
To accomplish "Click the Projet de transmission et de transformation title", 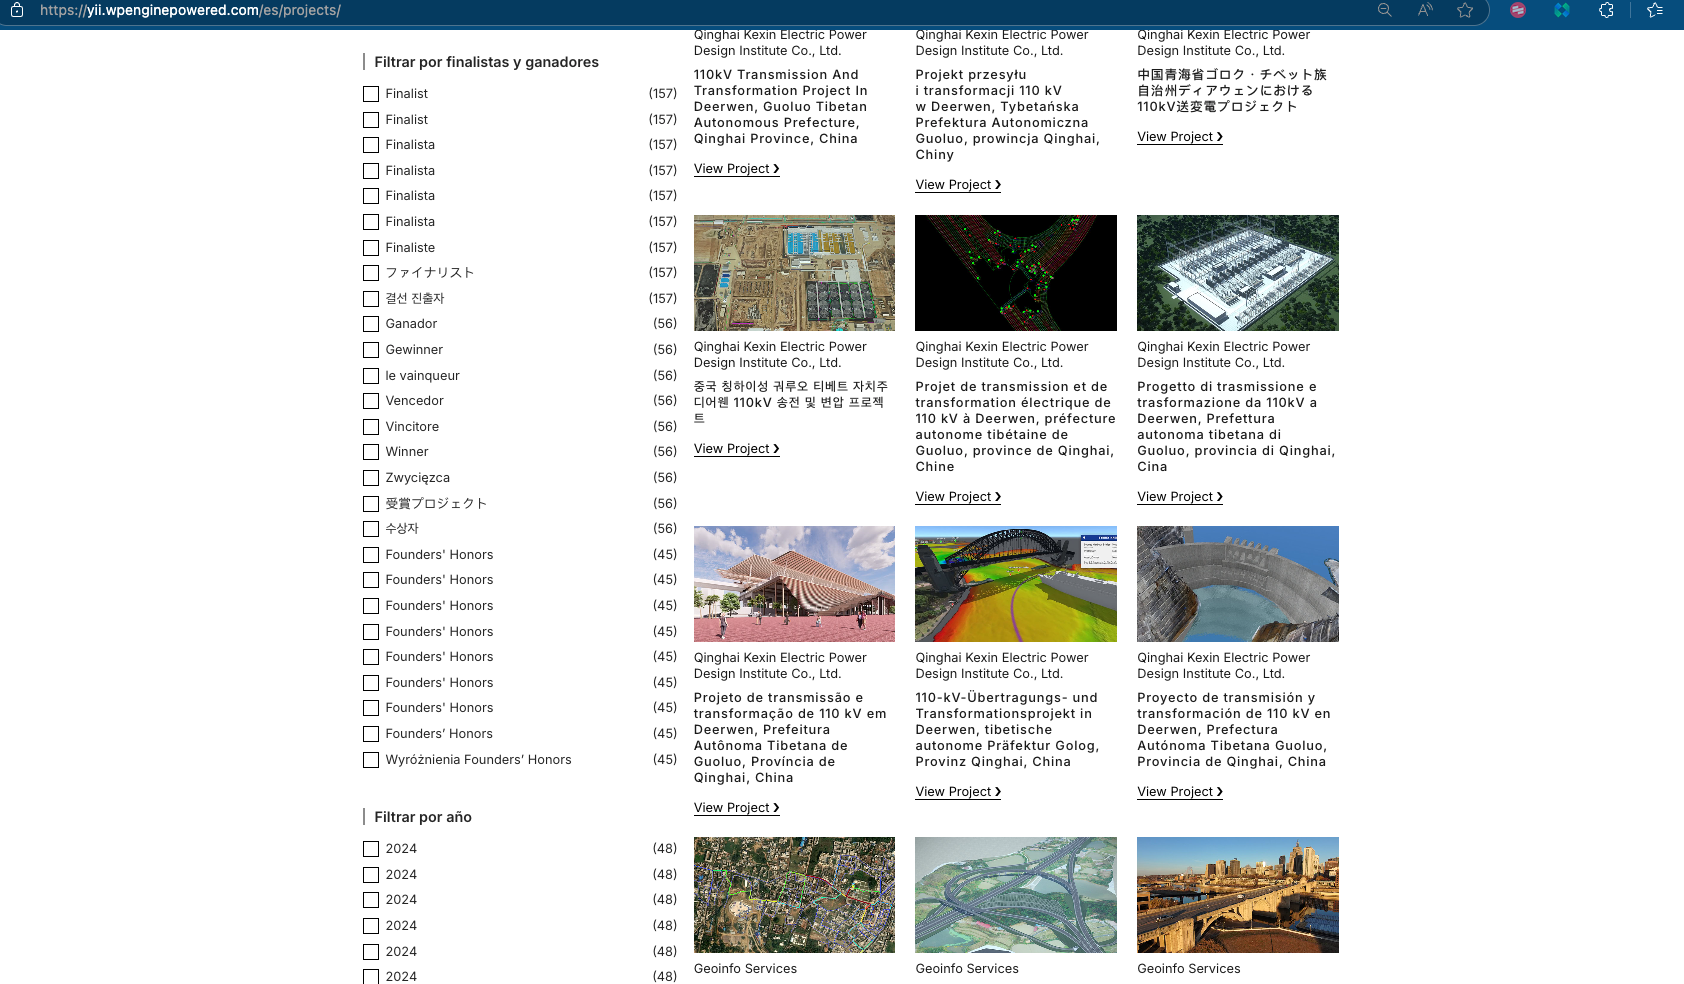I will pos(1015,427).
